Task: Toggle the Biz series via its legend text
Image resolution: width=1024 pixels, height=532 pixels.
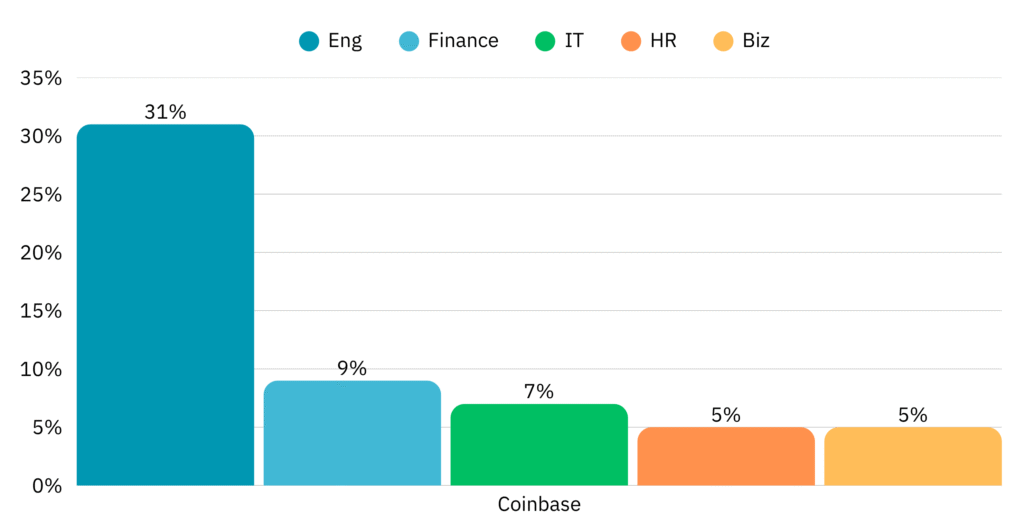Action: 756,41
